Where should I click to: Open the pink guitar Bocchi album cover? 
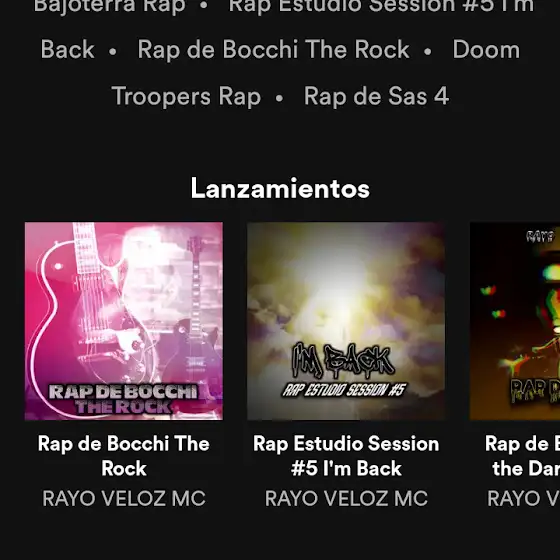[124, 321]
